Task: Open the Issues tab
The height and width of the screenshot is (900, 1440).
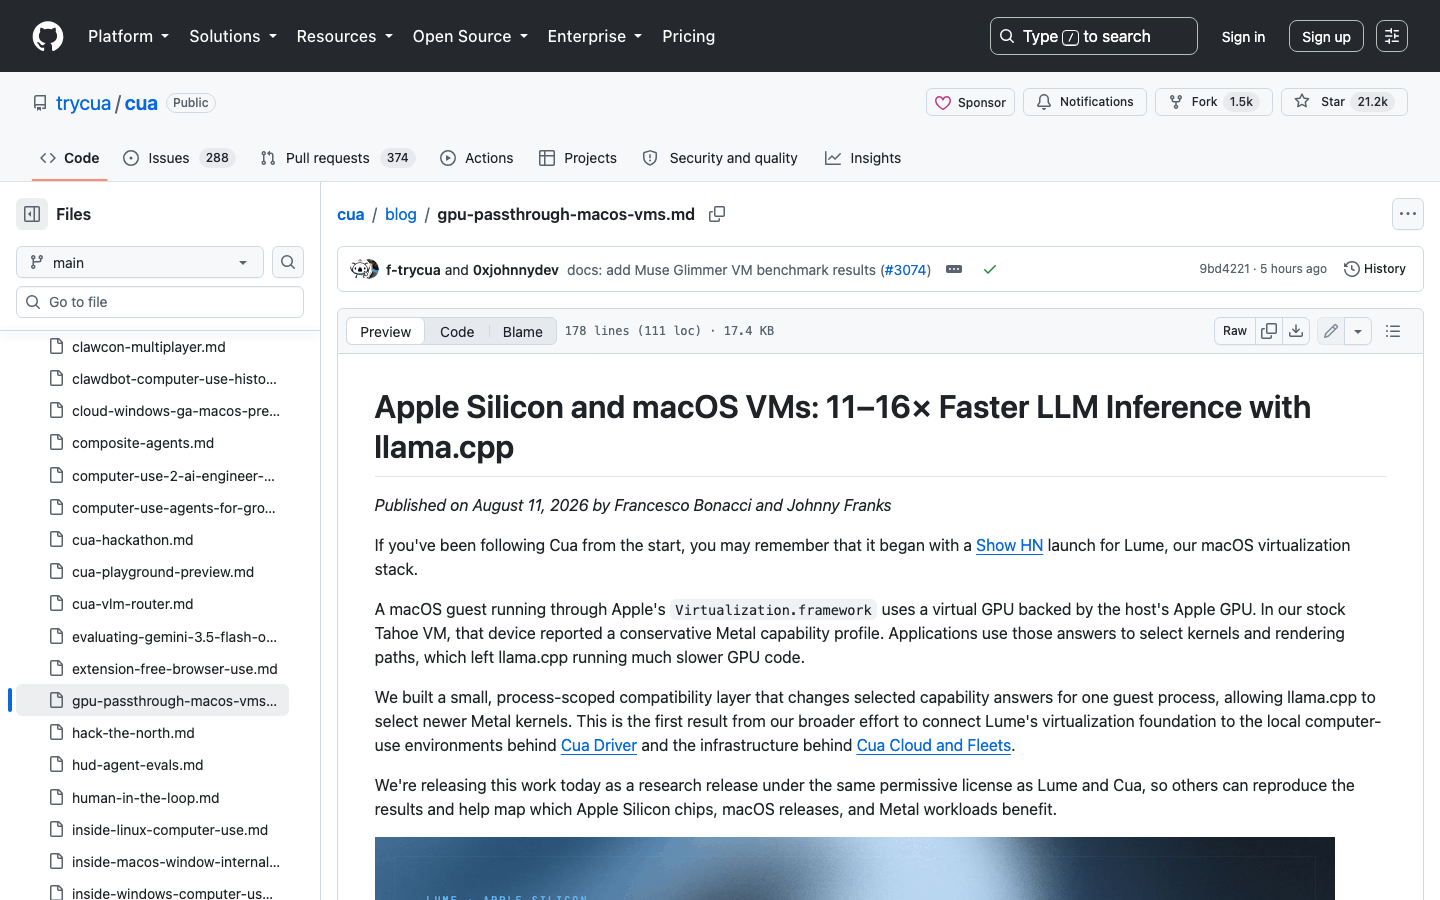Action: tap(178, 158)
